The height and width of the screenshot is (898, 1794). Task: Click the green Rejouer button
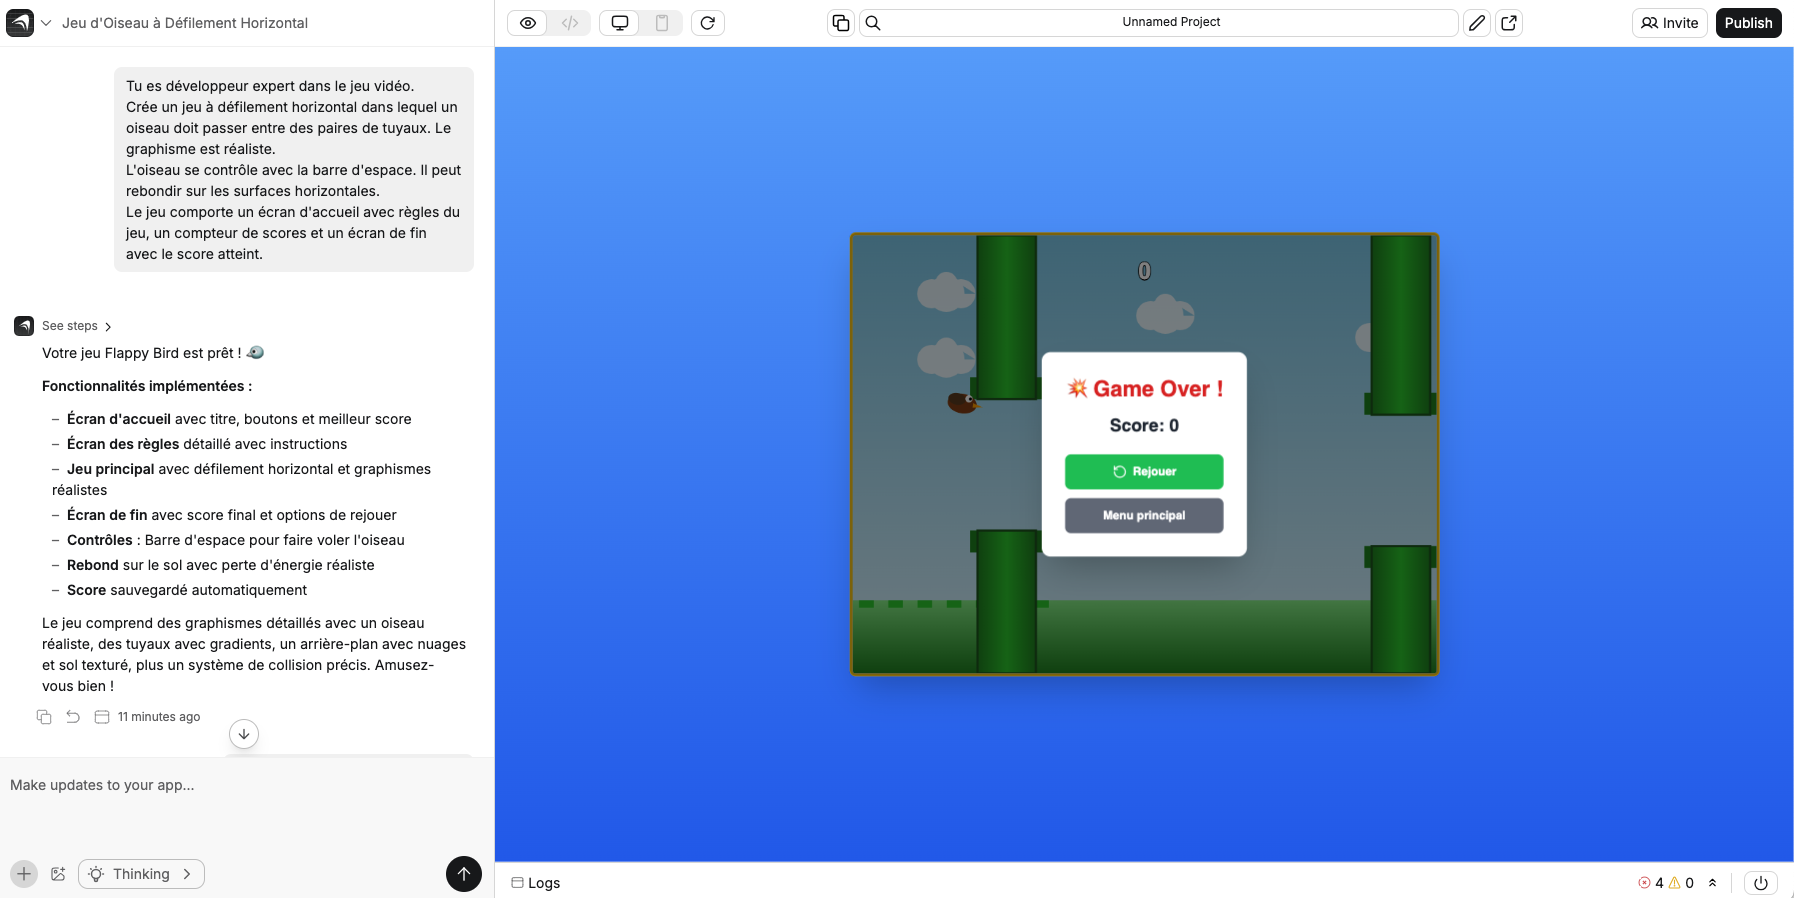coord(1143,472)
